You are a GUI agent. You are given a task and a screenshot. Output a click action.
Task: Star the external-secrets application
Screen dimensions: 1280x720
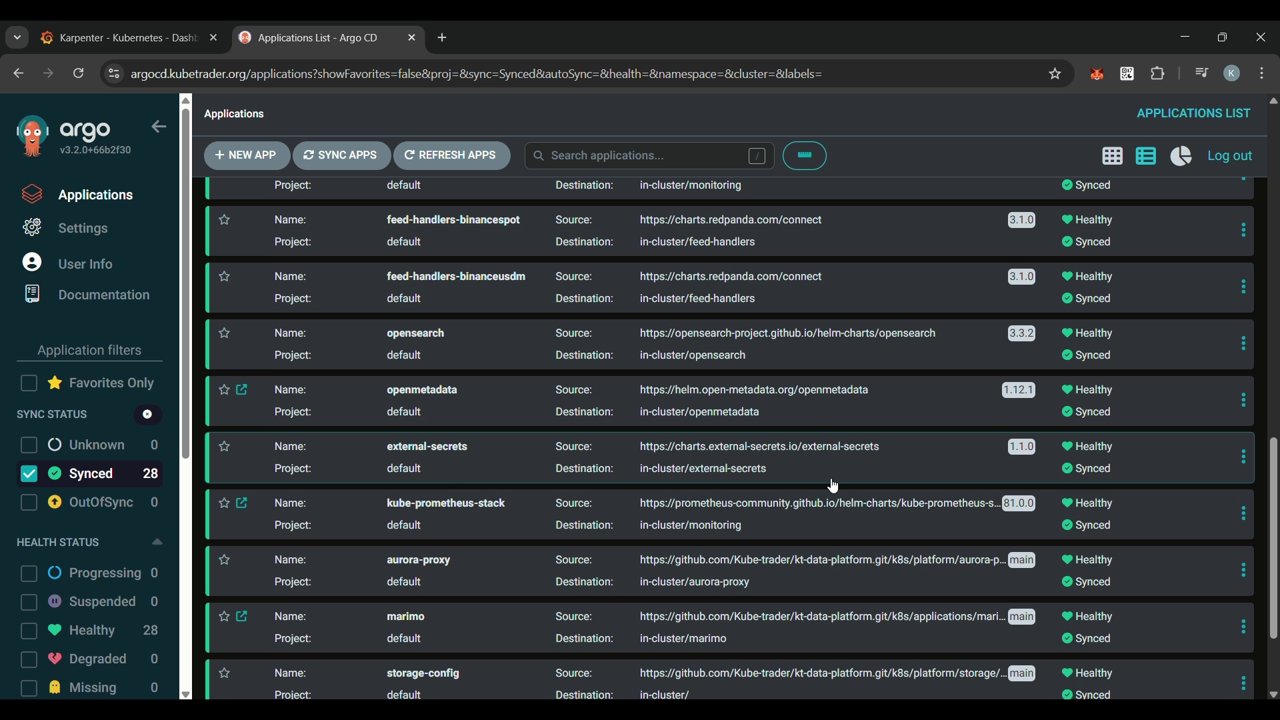[x=224, y=446]
